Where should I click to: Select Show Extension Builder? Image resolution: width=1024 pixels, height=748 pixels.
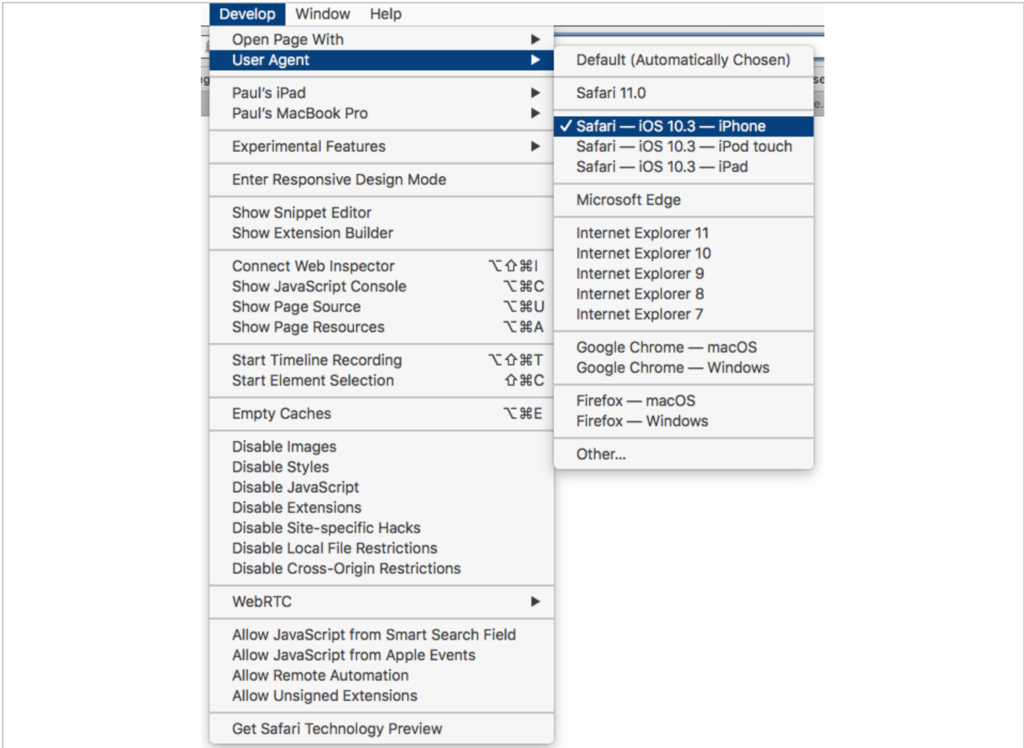point(381,233)
